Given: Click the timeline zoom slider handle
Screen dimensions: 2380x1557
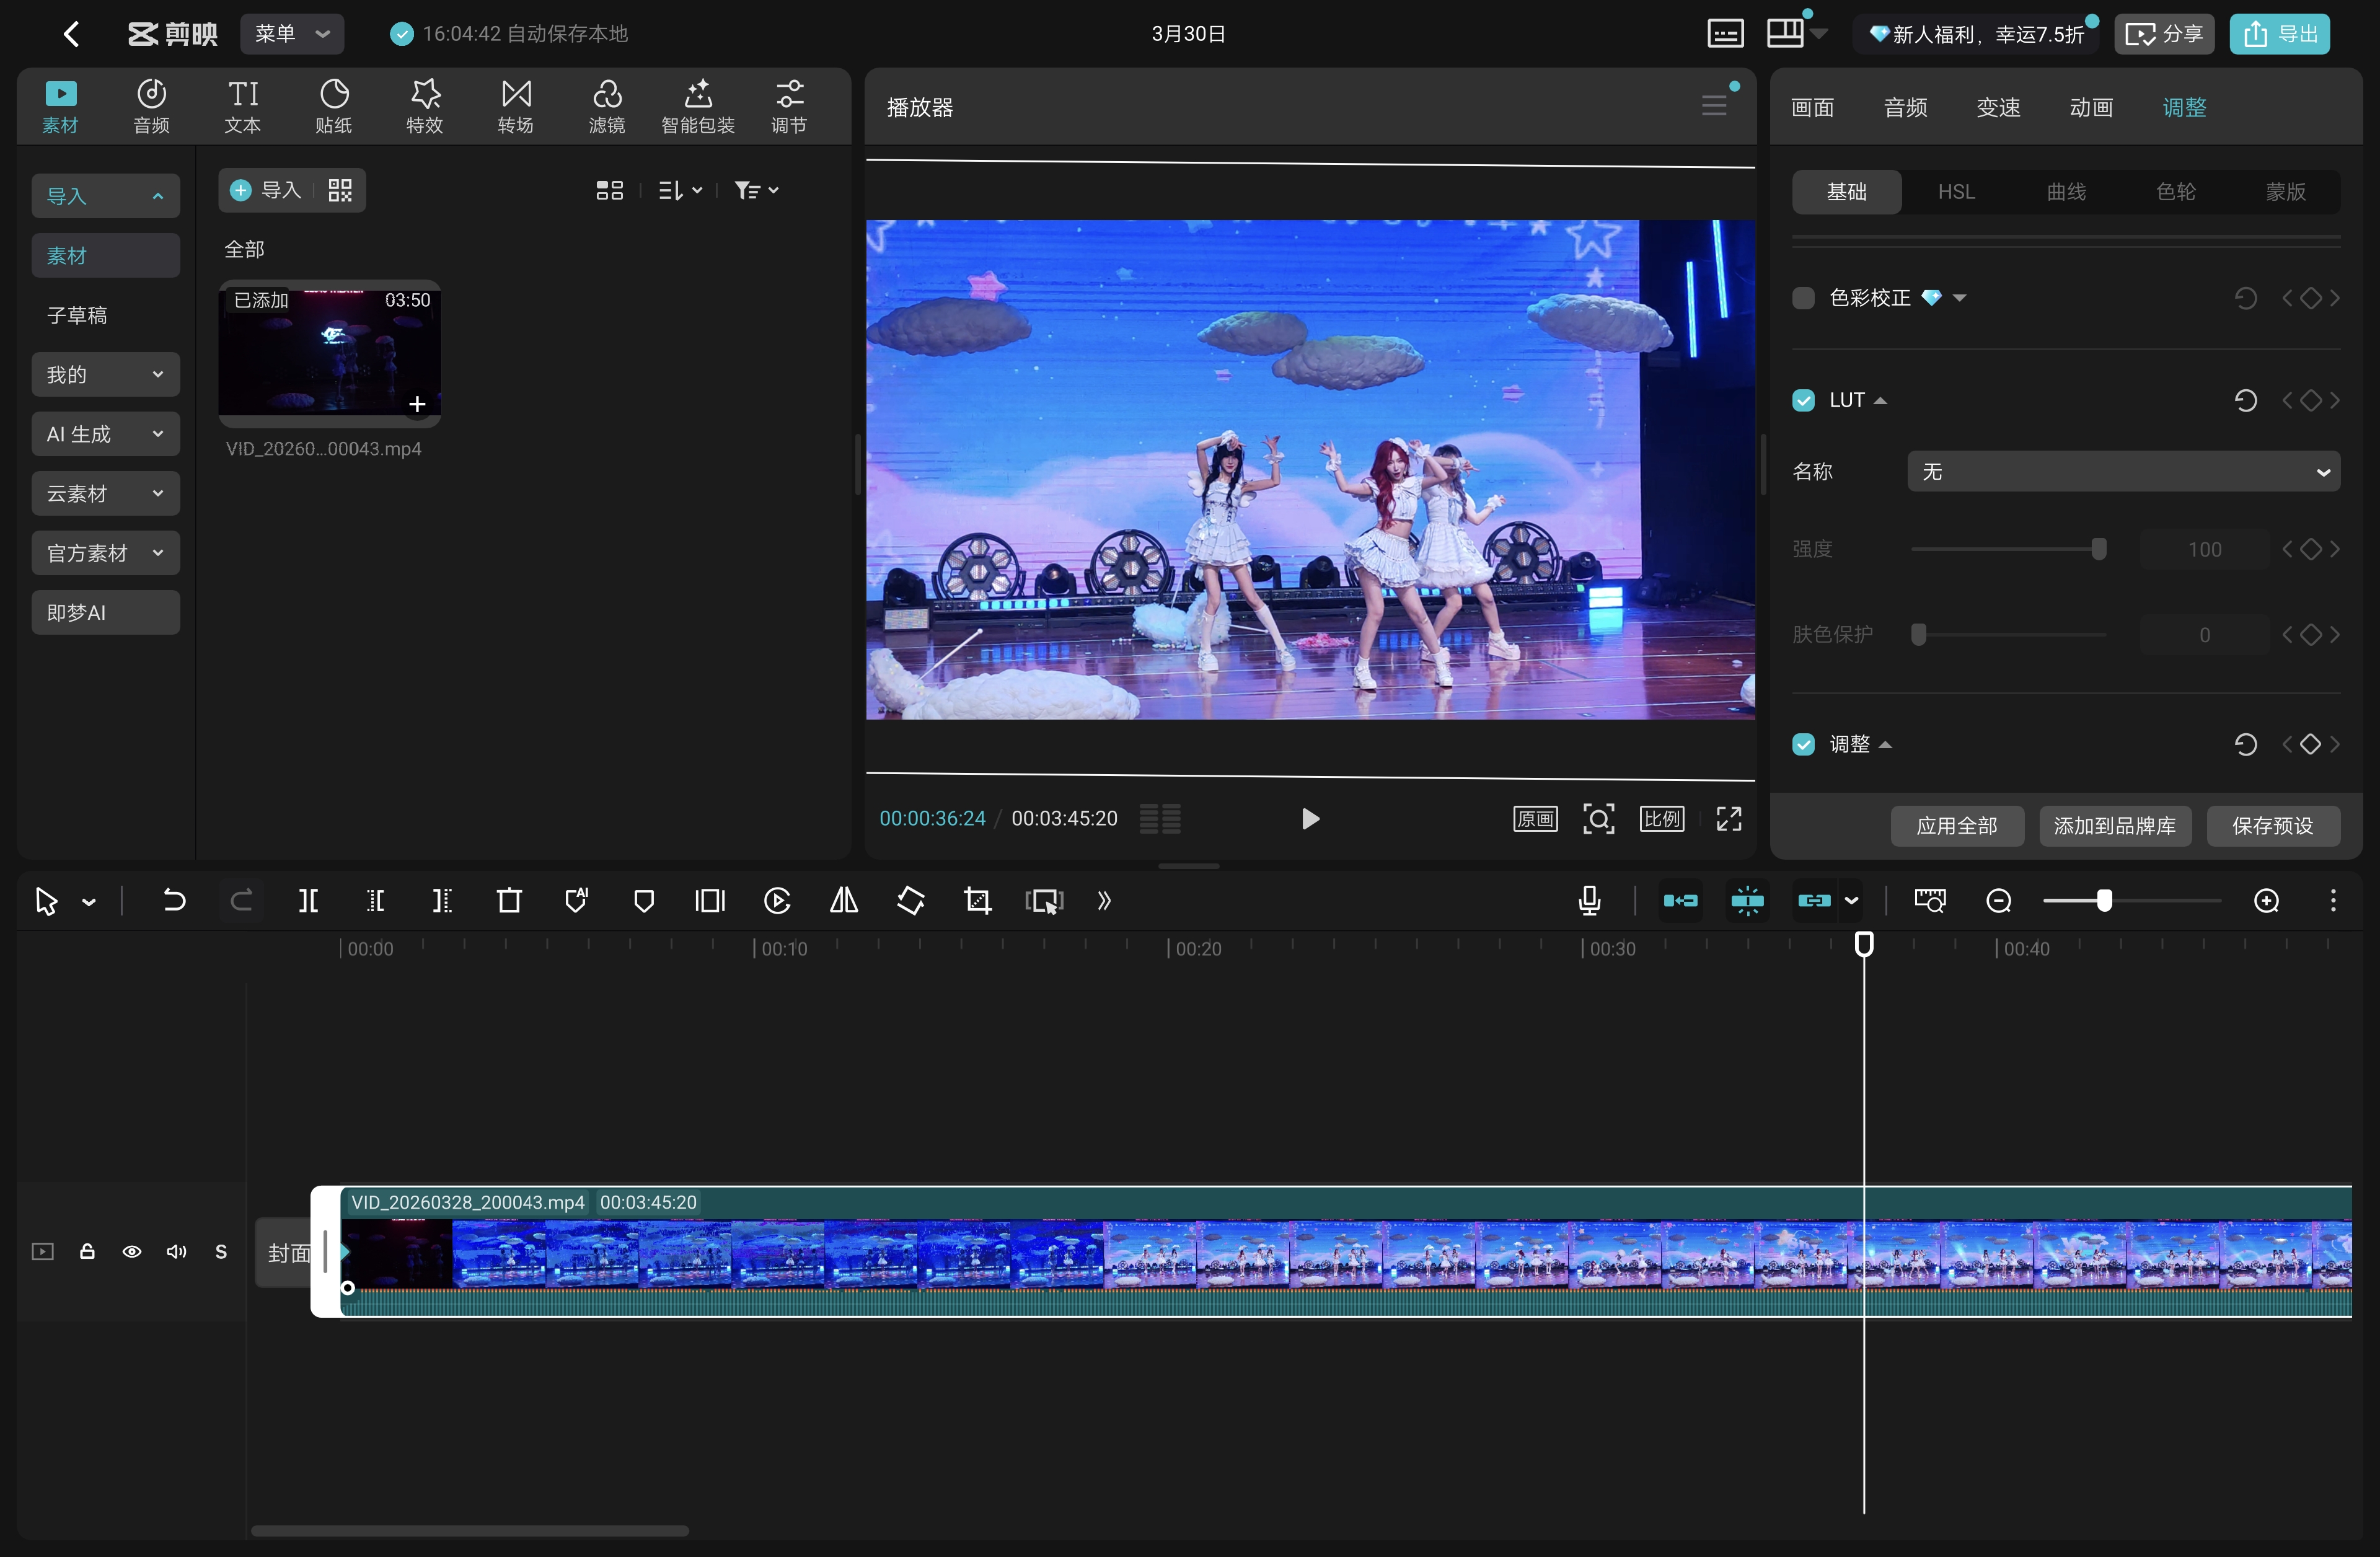Looking at the screenshot, I should click(x=2104, y=901).
